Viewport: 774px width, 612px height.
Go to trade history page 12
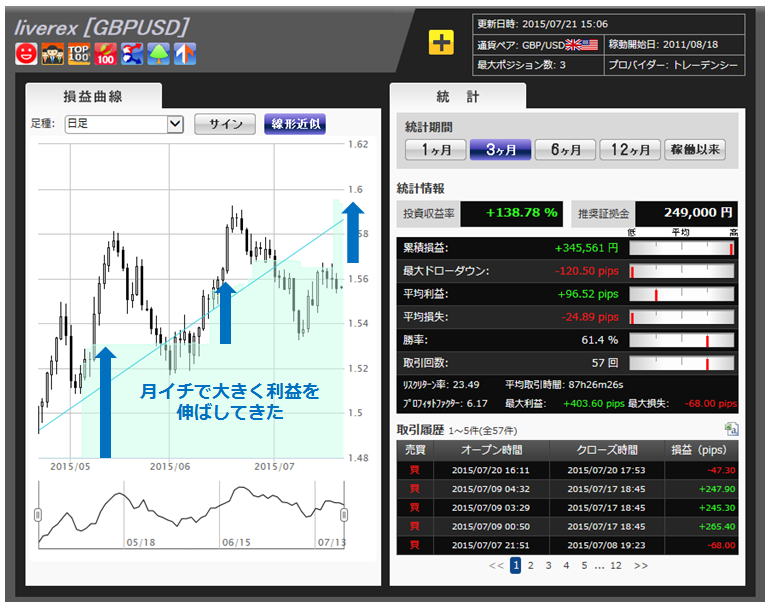(616, 566)
